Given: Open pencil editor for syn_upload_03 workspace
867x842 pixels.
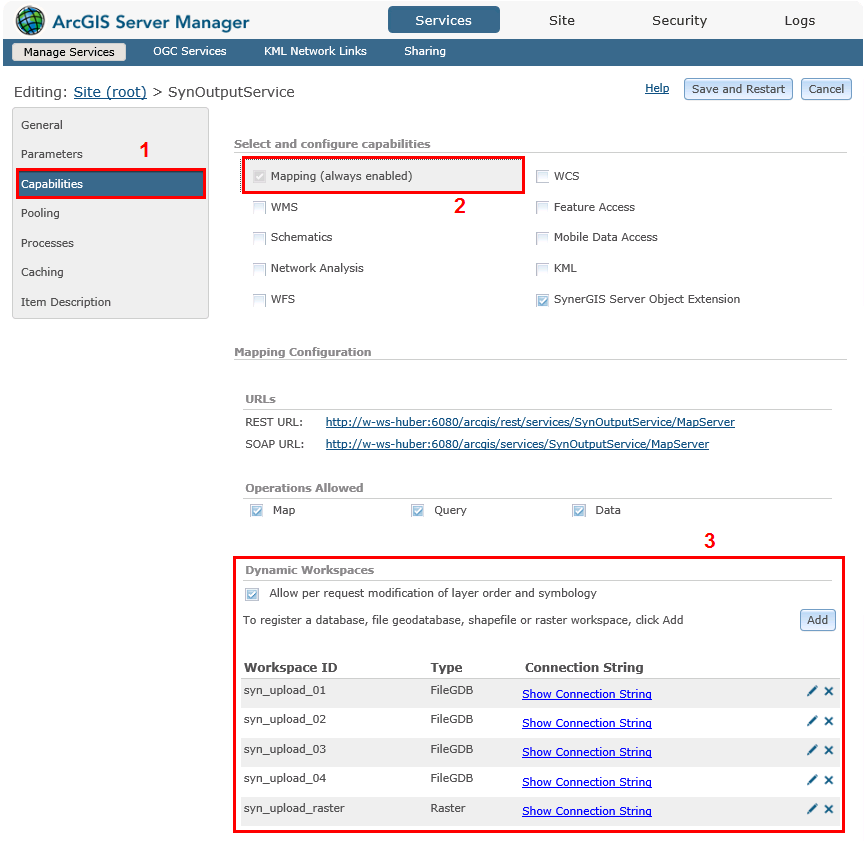Looking at the screenshot, I should (x=813, y=750).
